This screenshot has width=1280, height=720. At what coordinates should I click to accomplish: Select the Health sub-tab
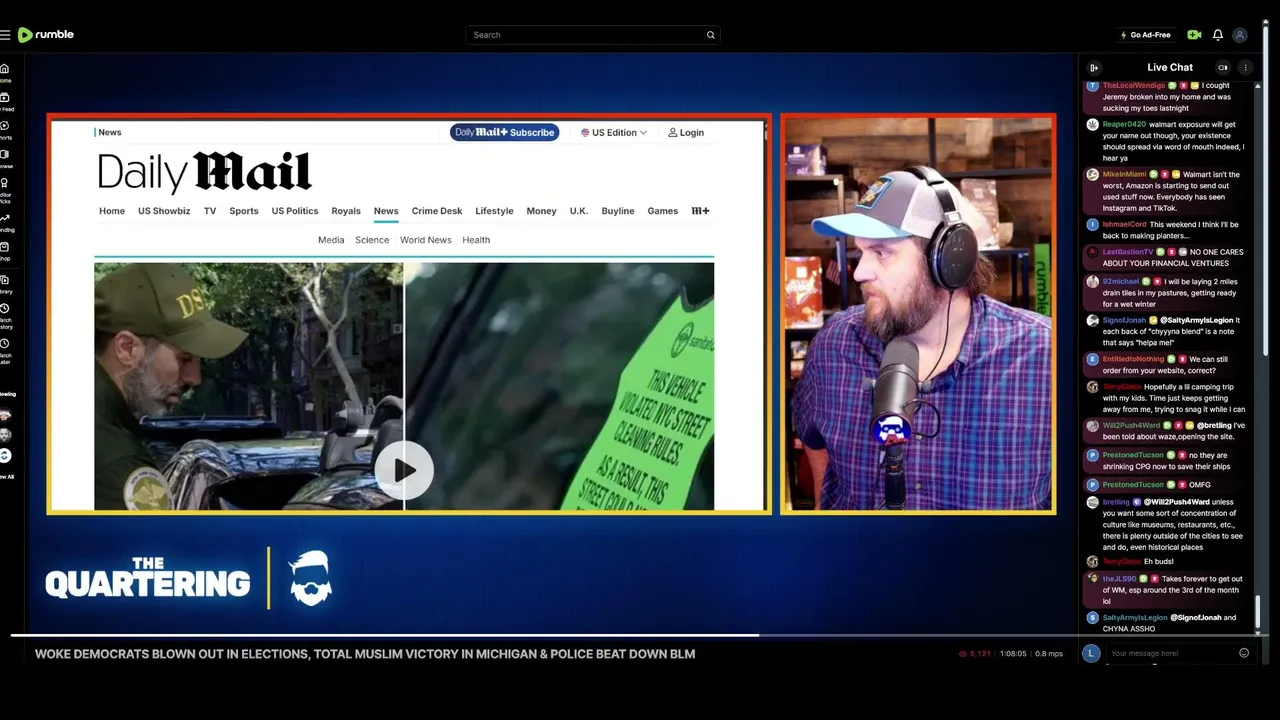[476, 240]
